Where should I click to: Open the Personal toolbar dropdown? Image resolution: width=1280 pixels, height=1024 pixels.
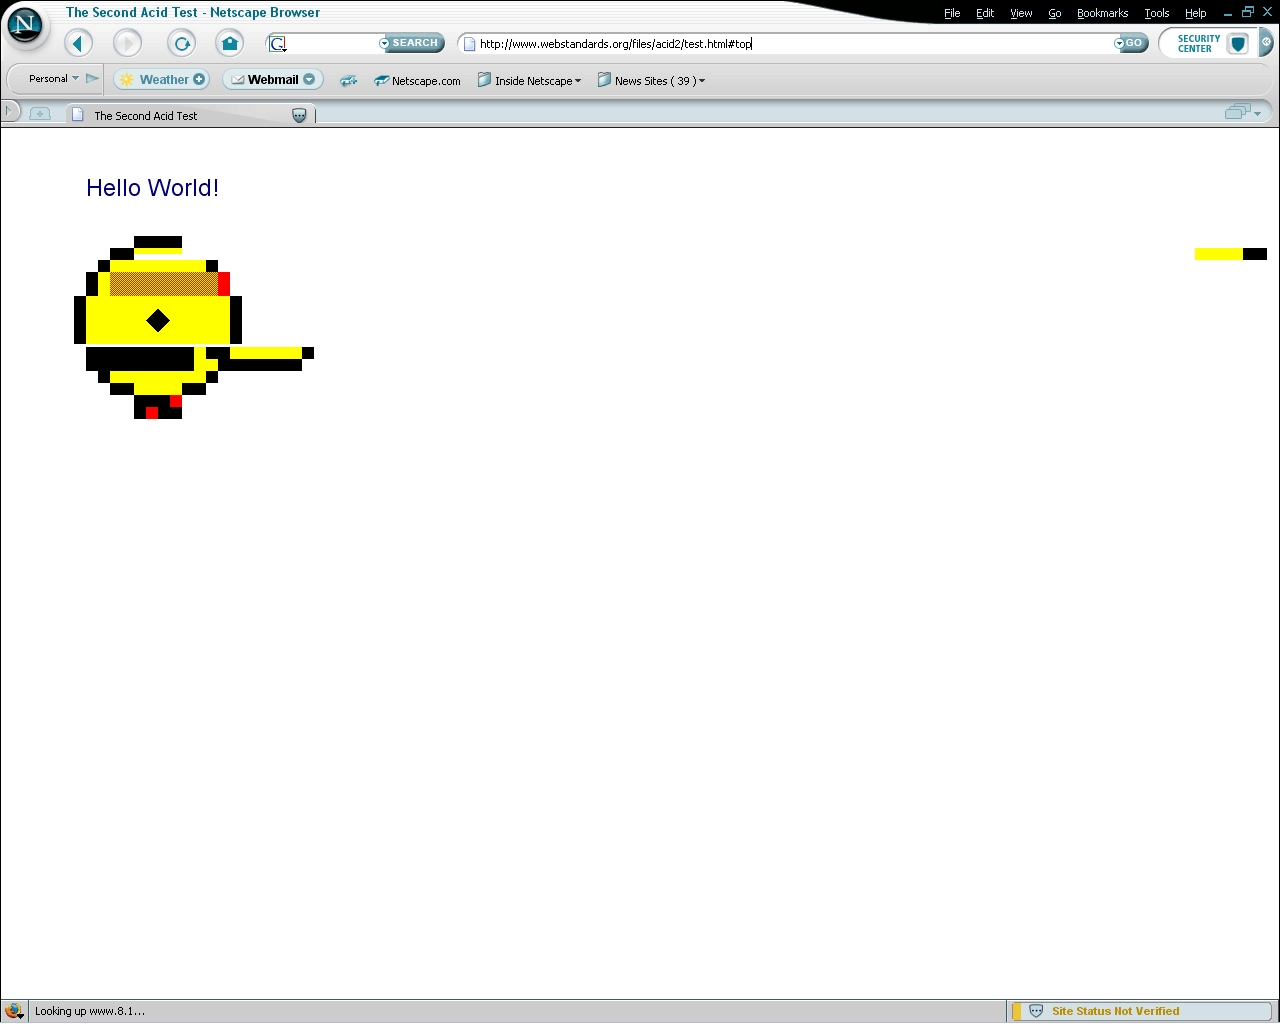coord(54,78)
